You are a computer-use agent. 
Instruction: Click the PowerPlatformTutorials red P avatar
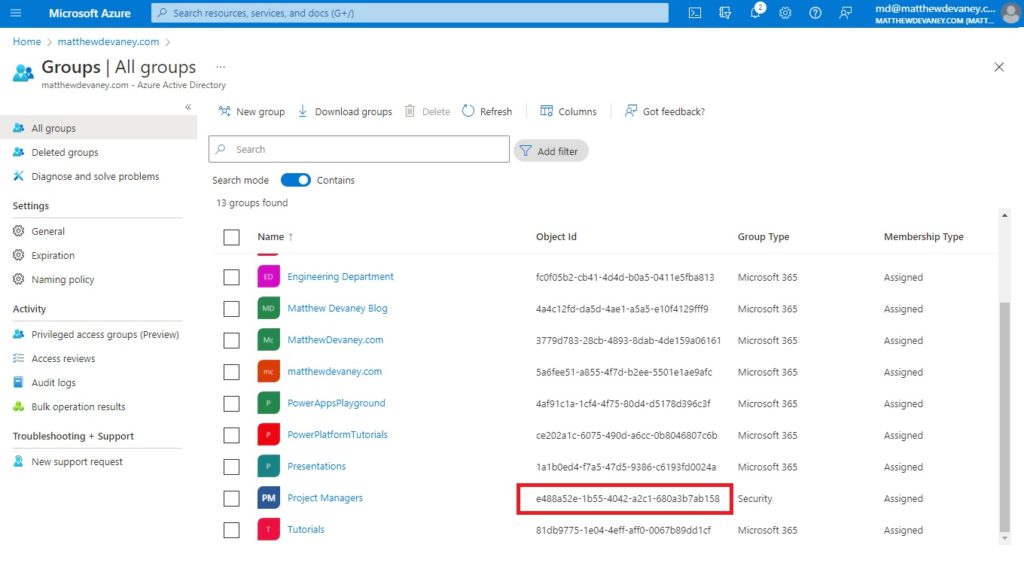click(268, 434)
